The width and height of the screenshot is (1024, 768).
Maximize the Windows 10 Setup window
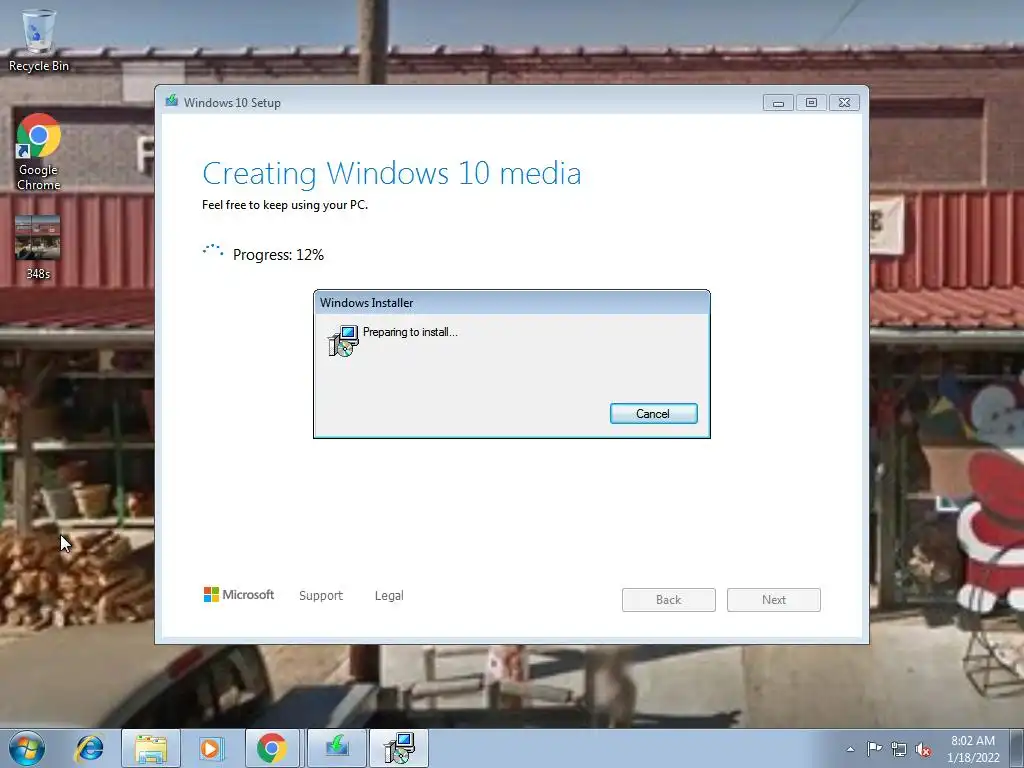click(811, 103)
